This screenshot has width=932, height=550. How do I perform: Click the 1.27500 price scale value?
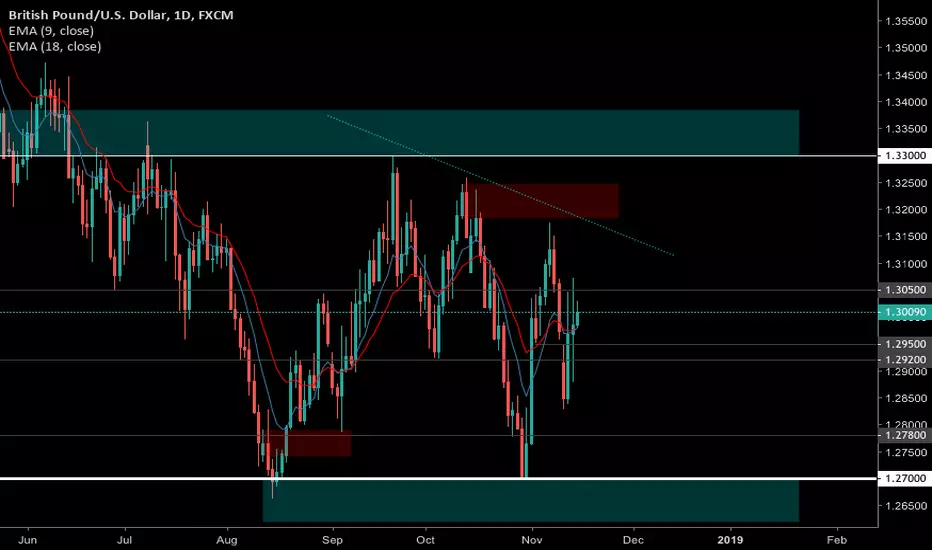(906, 452)
